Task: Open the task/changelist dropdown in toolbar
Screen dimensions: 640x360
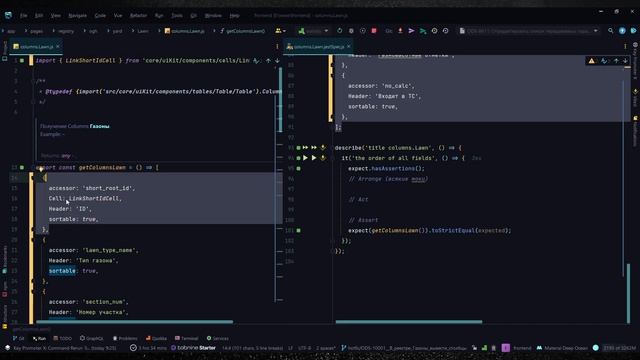Action: 529,31
